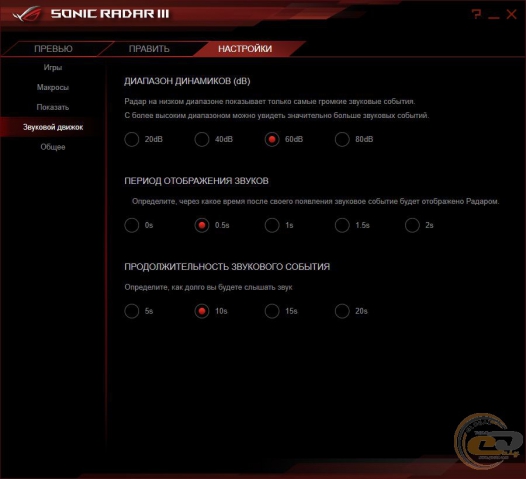Set sound display period to 0s

(x=132, y=225)
